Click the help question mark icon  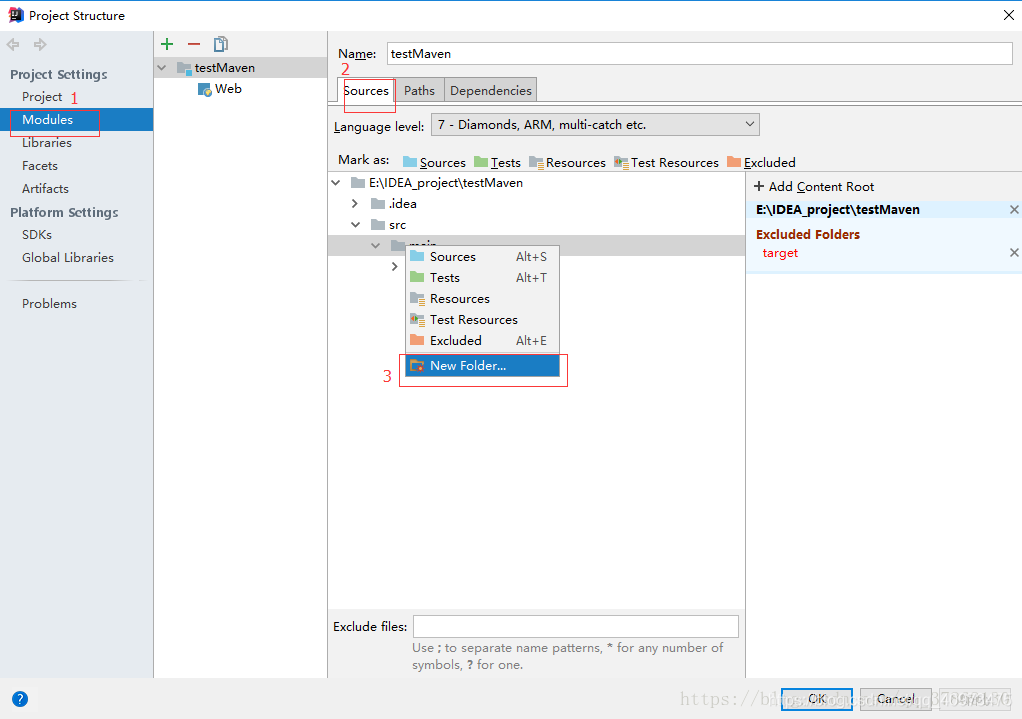20,699
